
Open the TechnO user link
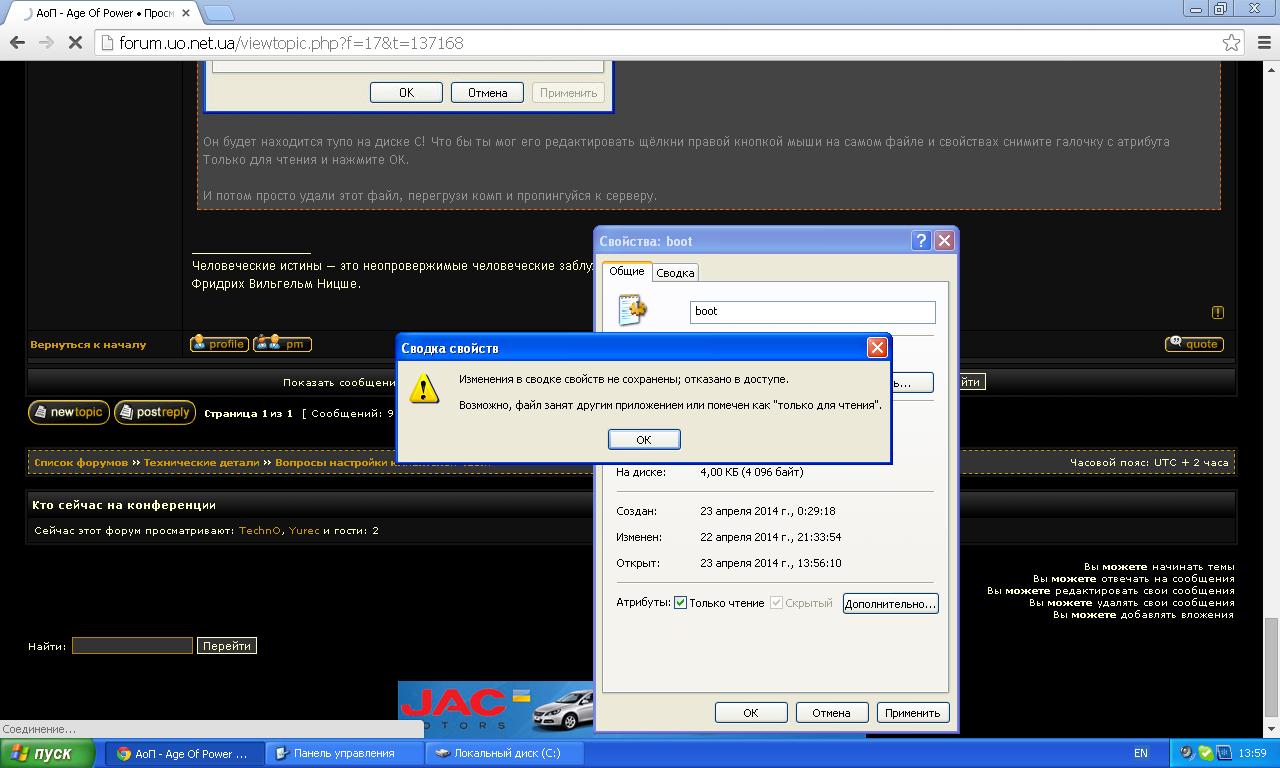click(x=260, y=531)
